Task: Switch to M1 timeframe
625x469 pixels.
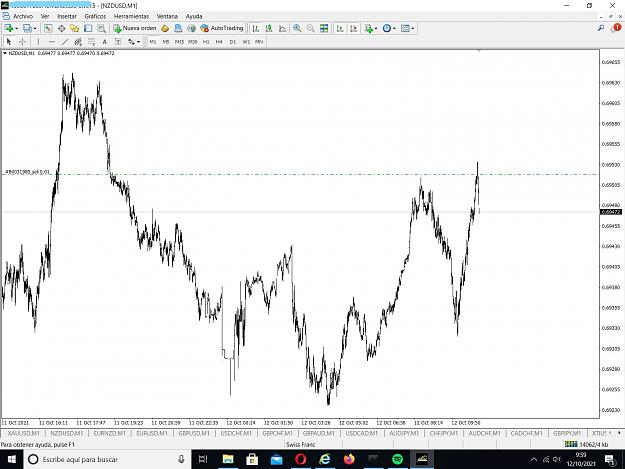Action: pyautogui.click(x=153, y=42)
